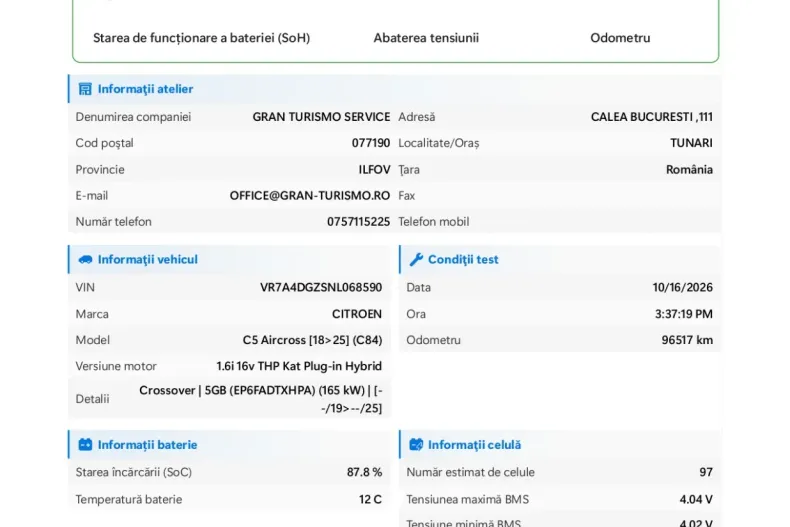
Task: Click the test date 10/16/2026
Action: coord(683,287)
